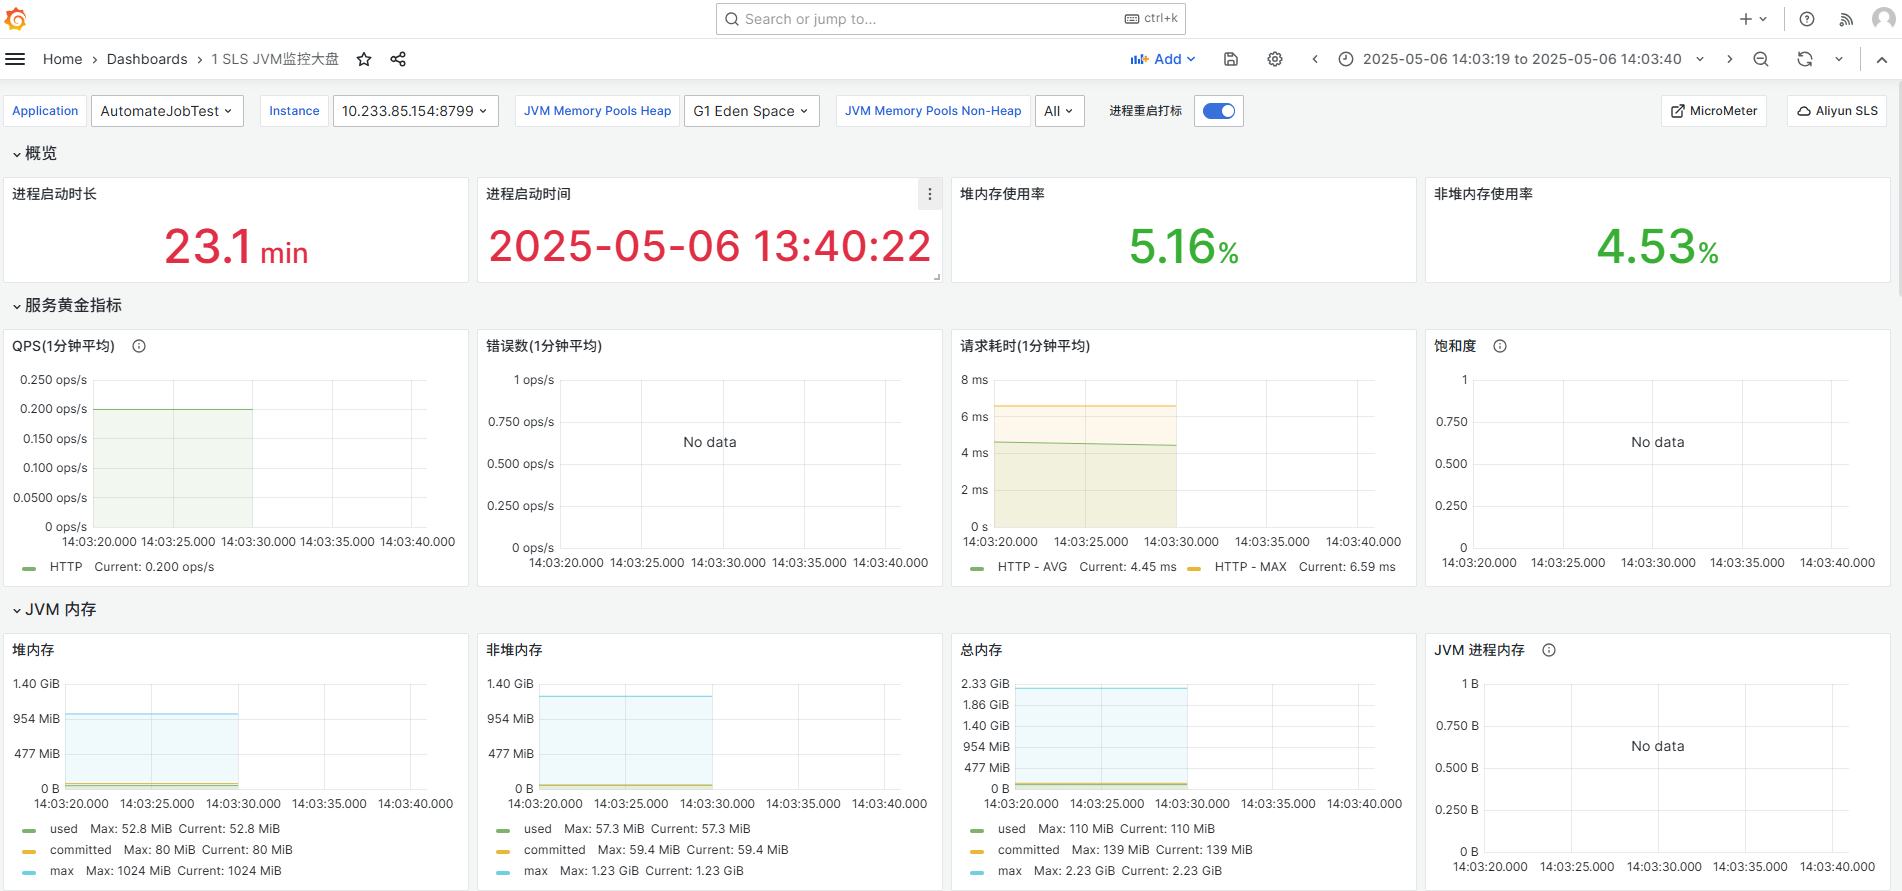Click the HTTP - MAX yellow legend swatch
Image resolution: width=1902 pixels, height=891 pixels.
point(1194,568)
